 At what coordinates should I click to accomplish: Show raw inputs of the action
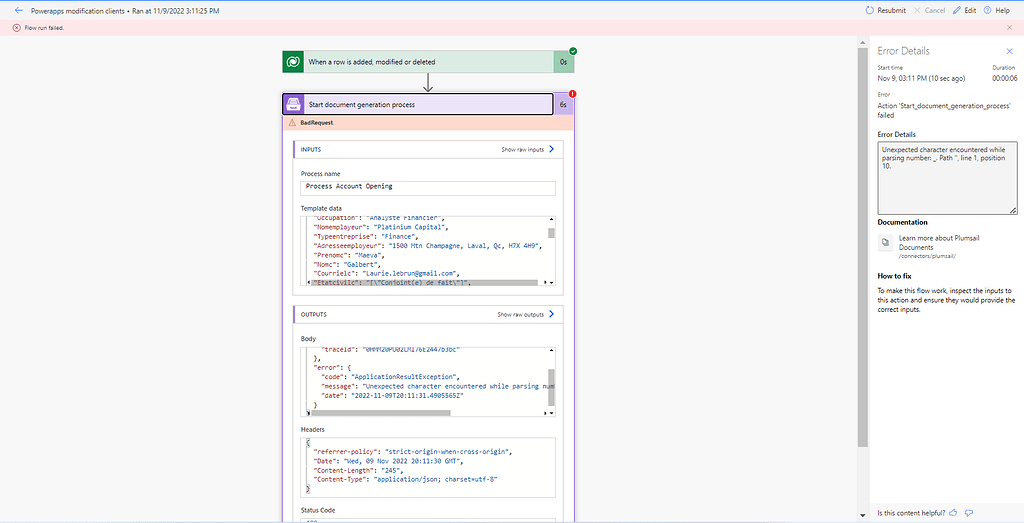pos(528,149)
